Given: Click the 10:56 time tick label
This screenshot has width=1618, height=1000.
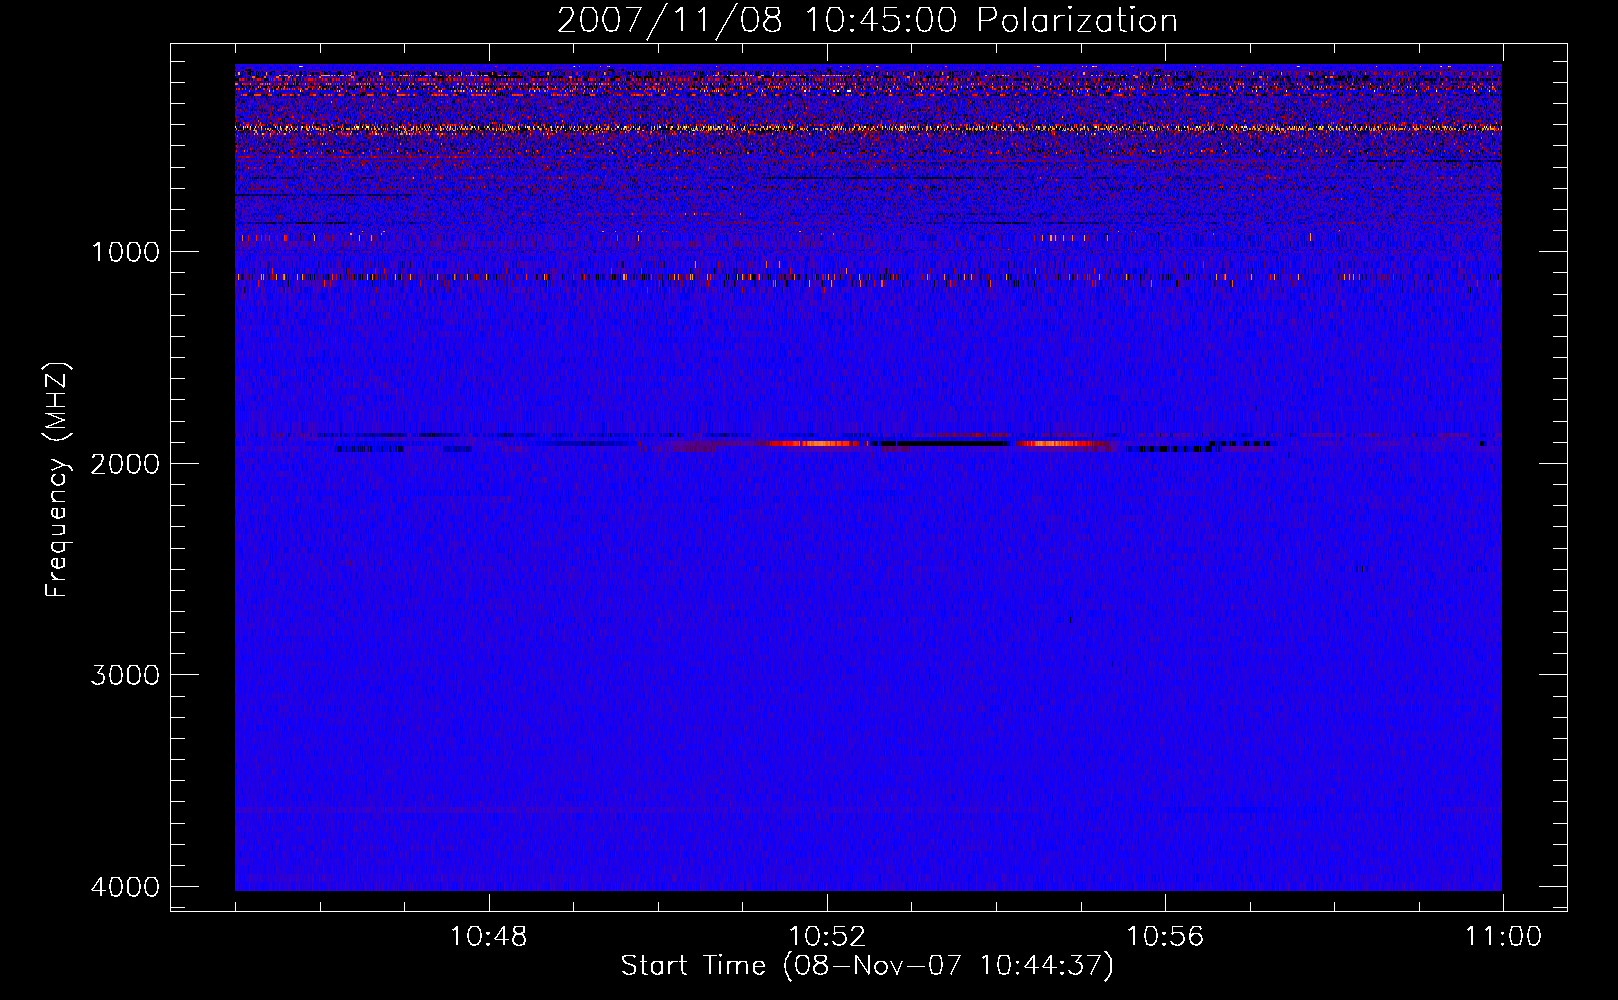Looking at the screenshot, I should pyautogui.click(x=1165, y=937).
